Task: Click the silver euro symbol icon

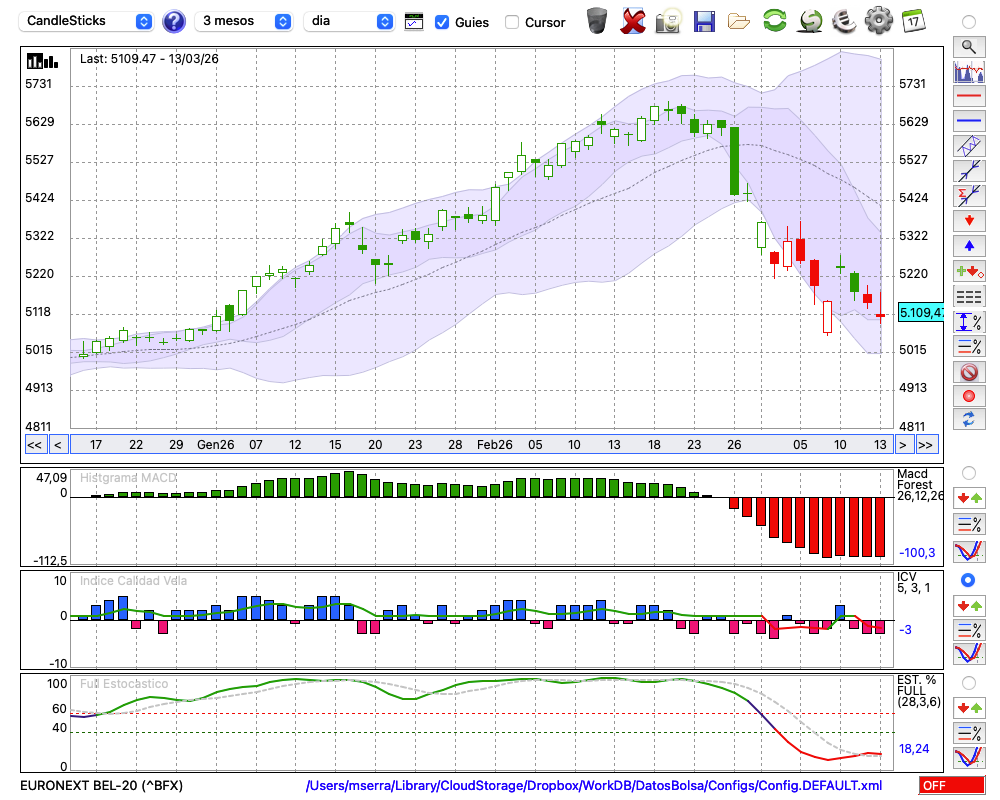Action: tap(844, 21)
